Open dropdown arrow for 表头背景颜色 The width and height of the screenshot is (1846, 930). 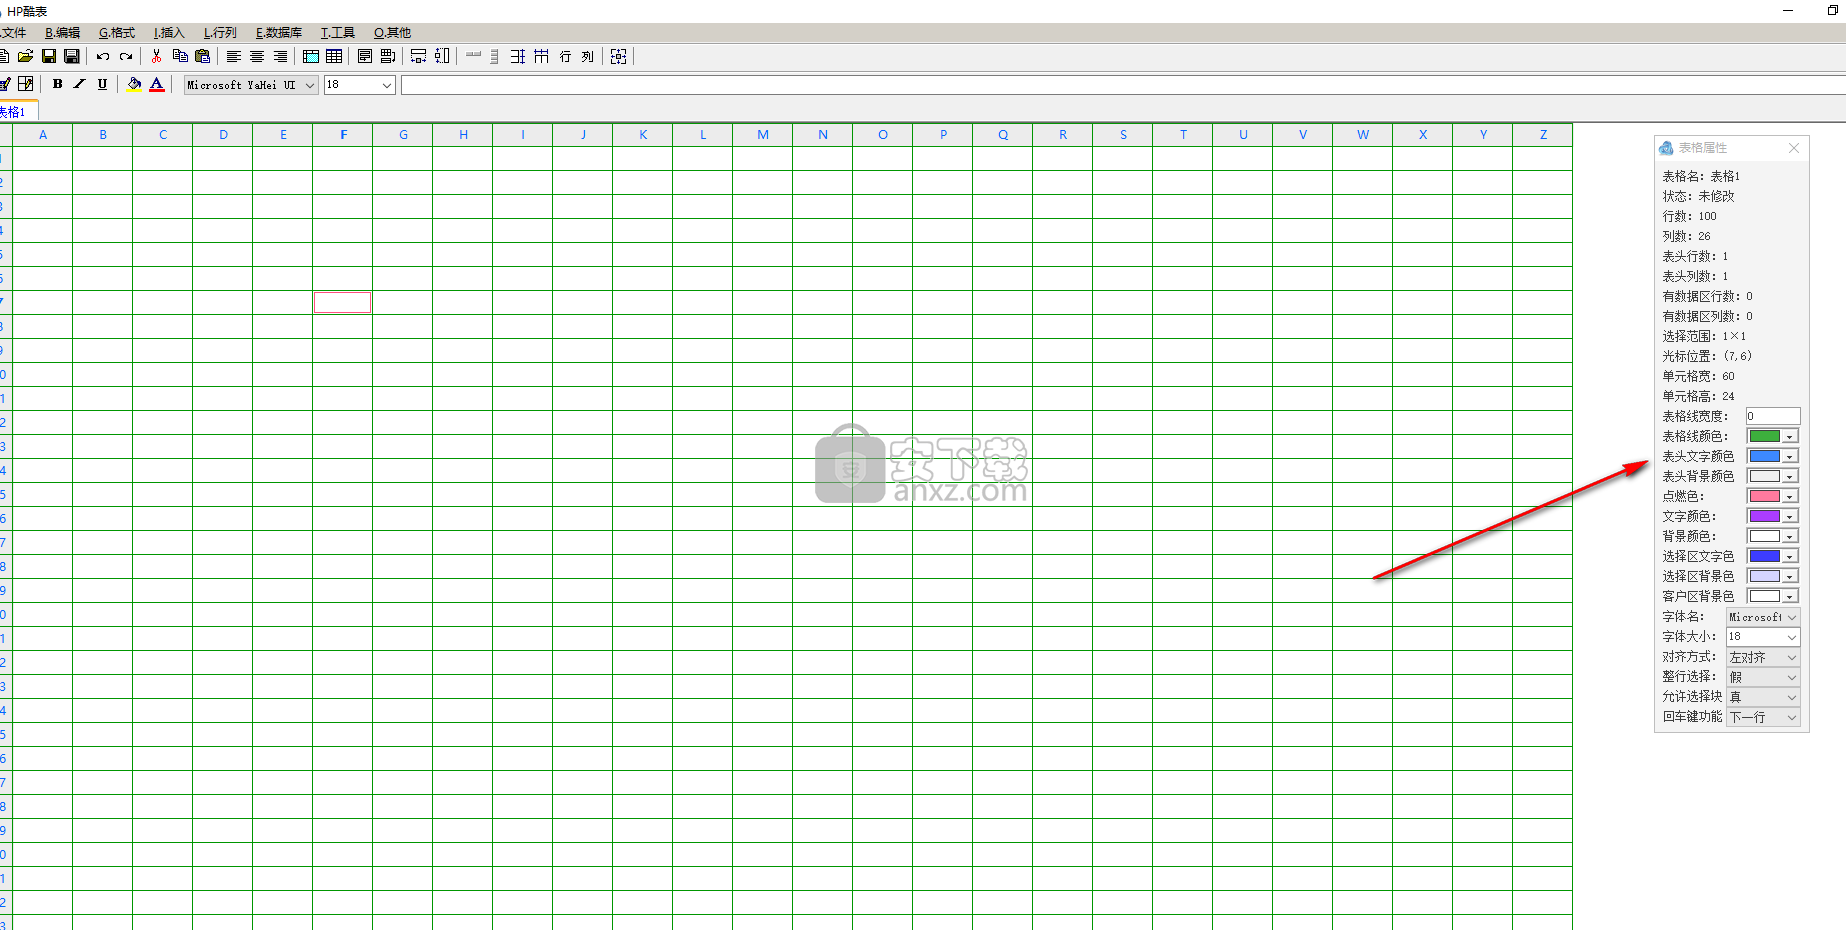(1790, 476)
